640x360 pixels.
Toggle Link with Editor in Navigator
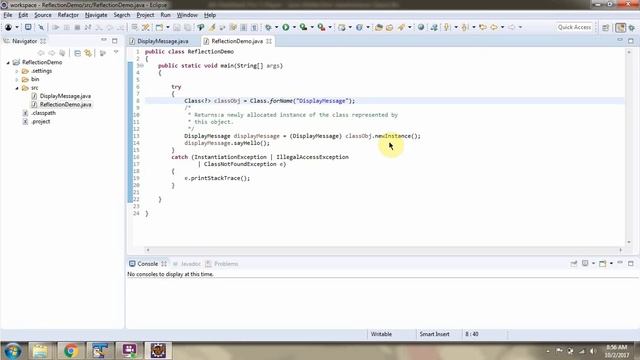(x=88, y=53)
